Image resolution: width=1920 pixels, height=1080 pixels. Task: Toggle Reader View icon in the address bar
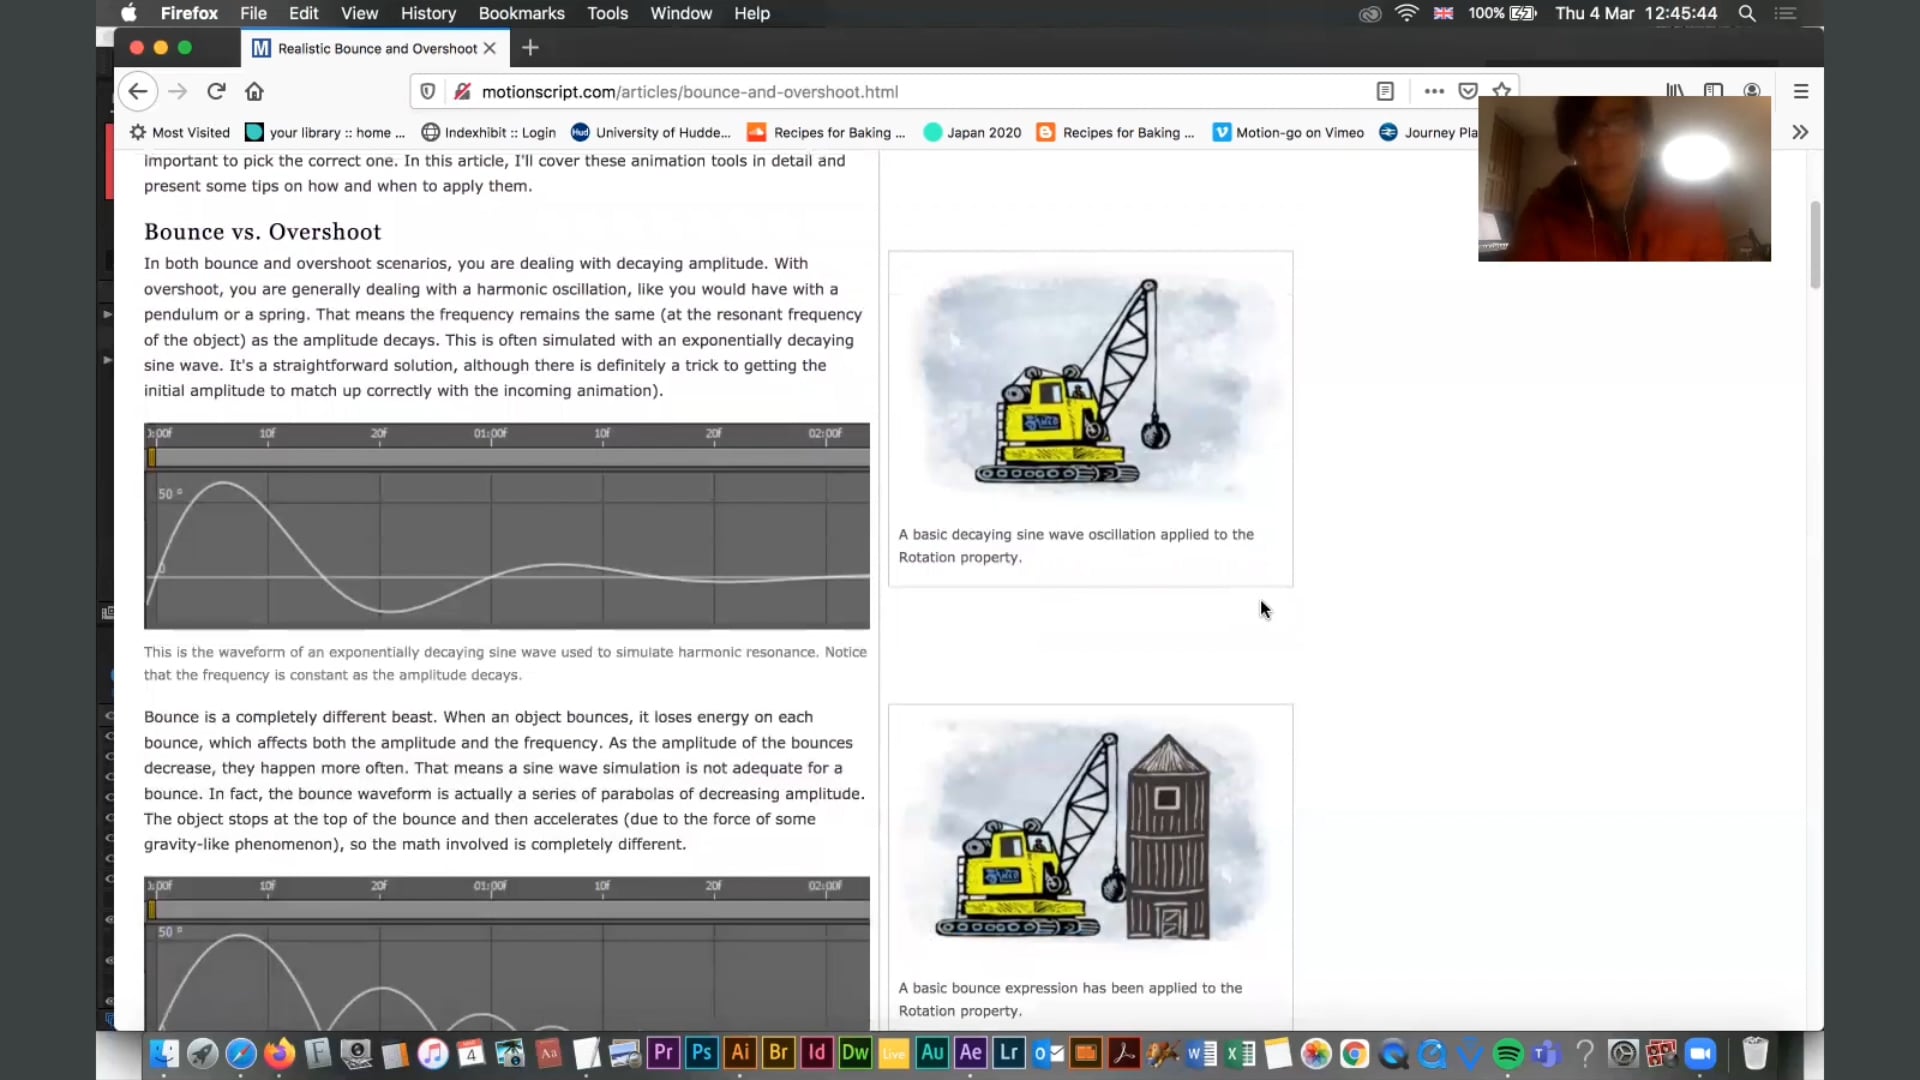click(x=1385, y=92)
